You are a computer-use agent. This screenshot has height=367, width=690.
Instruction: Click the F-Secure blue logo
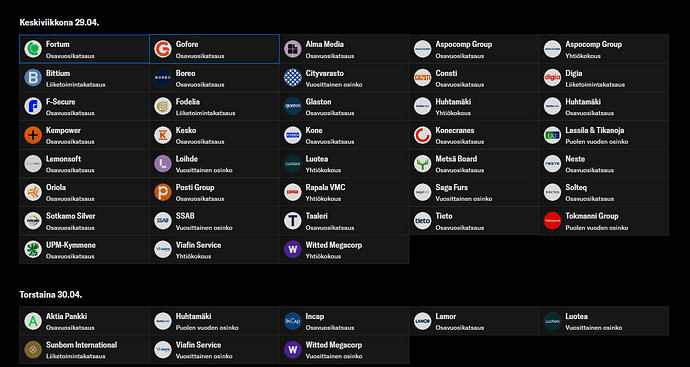(x=33, y=106)
